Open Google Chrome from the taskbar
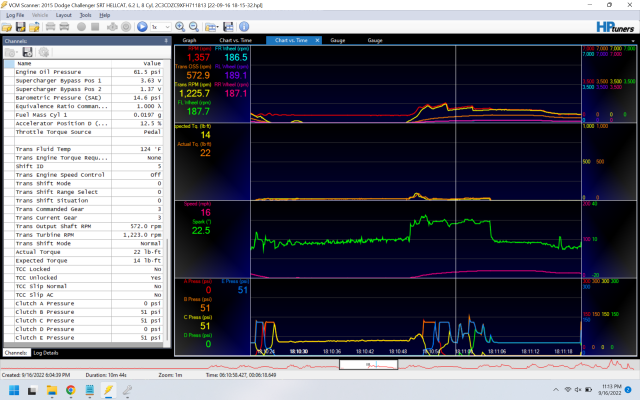The image size is (640, 400). 71,390
